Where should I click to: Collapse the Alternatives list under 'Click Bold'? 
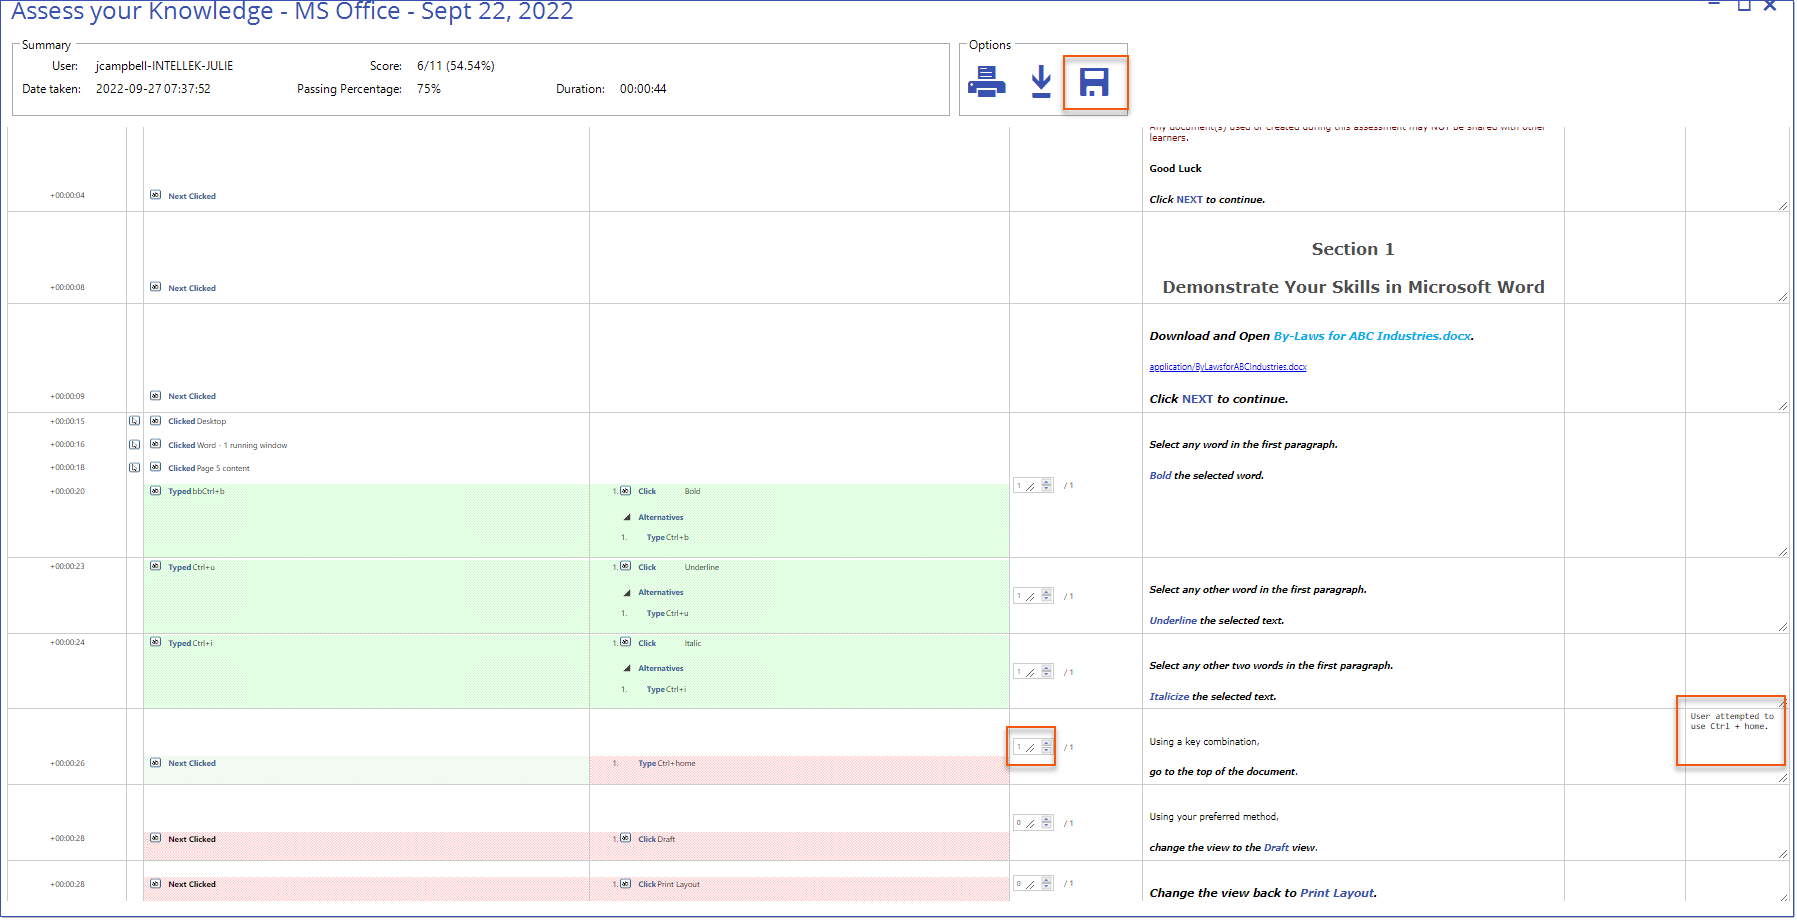(627, 517)
